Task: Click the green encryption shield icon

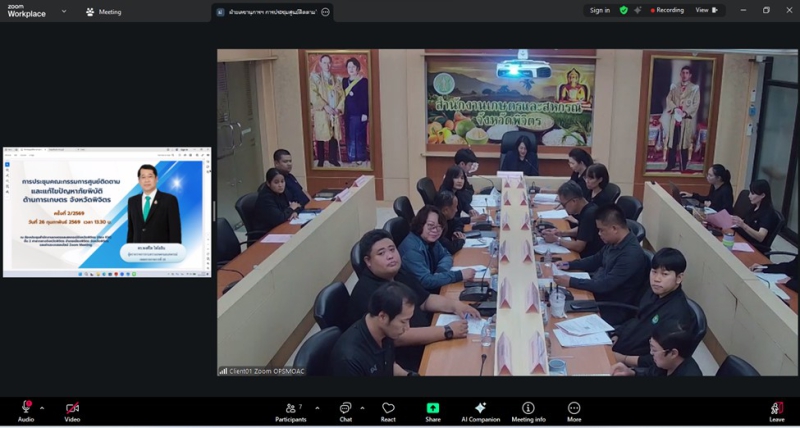Action: tap(624, 10)
